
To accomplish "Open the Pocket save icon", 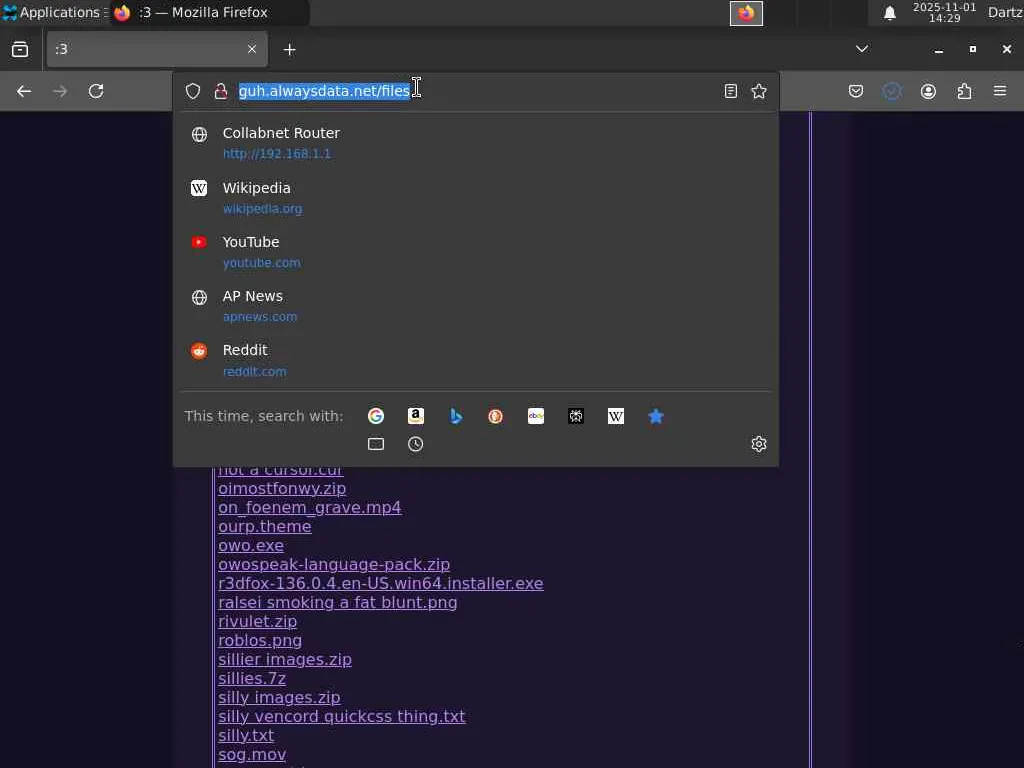I will tap(856, 91).
